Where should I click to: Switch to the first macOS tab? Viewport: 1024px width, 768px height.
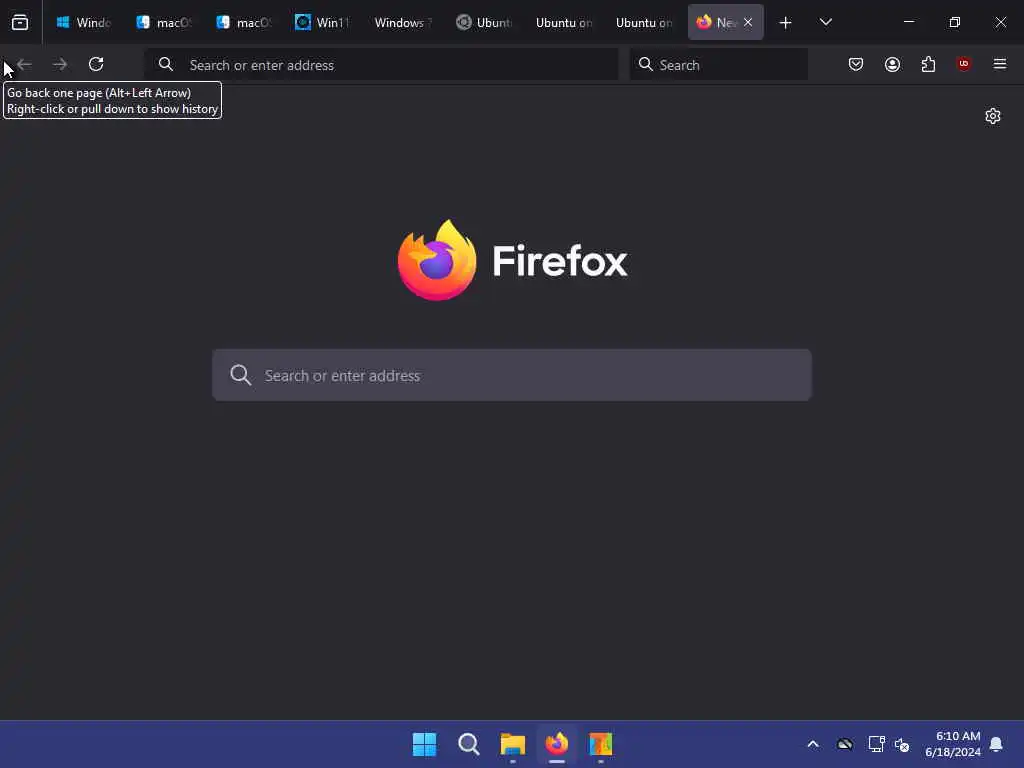[x=164, y=22]
